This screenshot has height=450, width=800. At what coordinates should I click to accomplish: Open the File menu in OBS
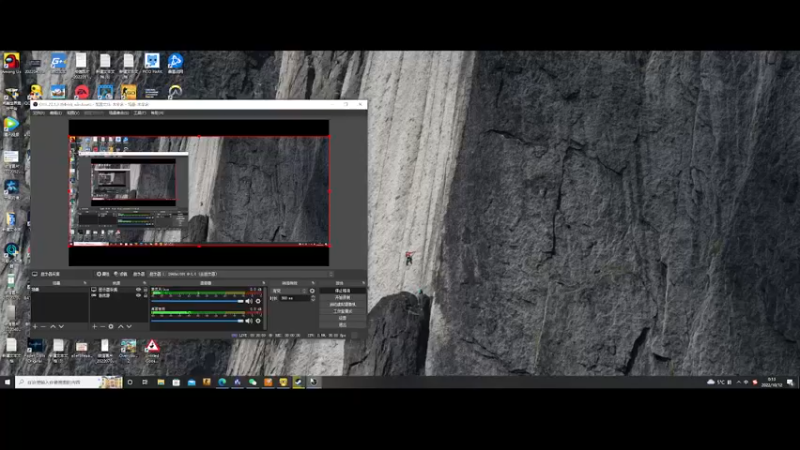tap(39, 113)
